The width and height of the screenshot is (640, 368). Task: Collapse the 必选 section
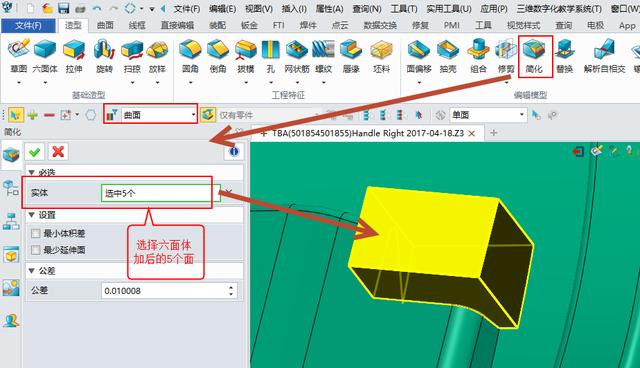coord(31,173)
